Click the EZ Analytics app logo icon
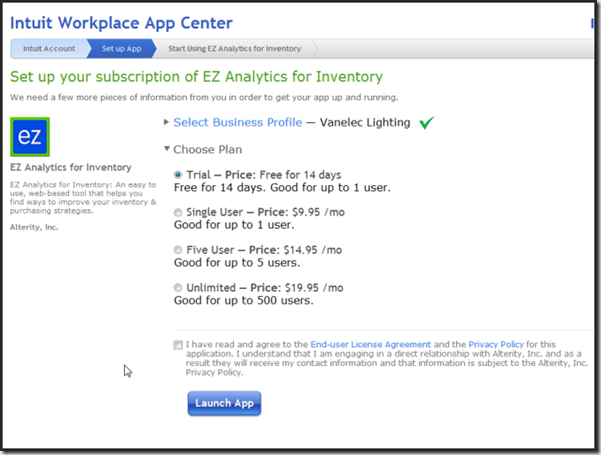 30,137
